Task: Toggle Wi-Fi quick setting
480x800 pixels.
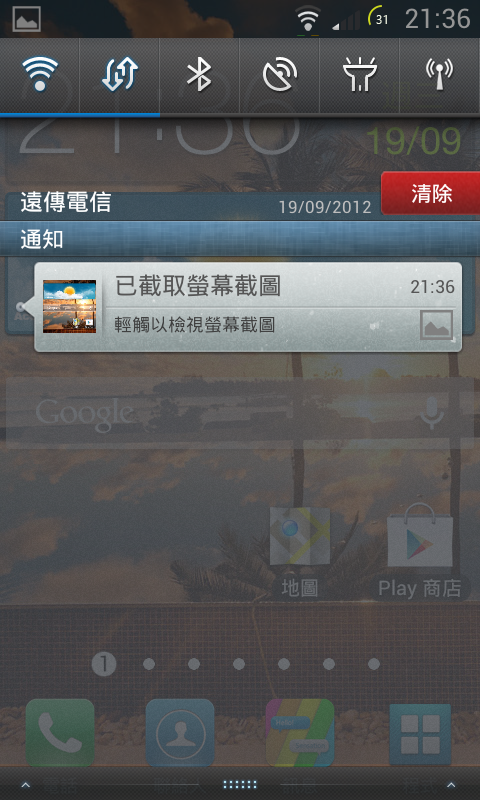Action: [40, 75]
